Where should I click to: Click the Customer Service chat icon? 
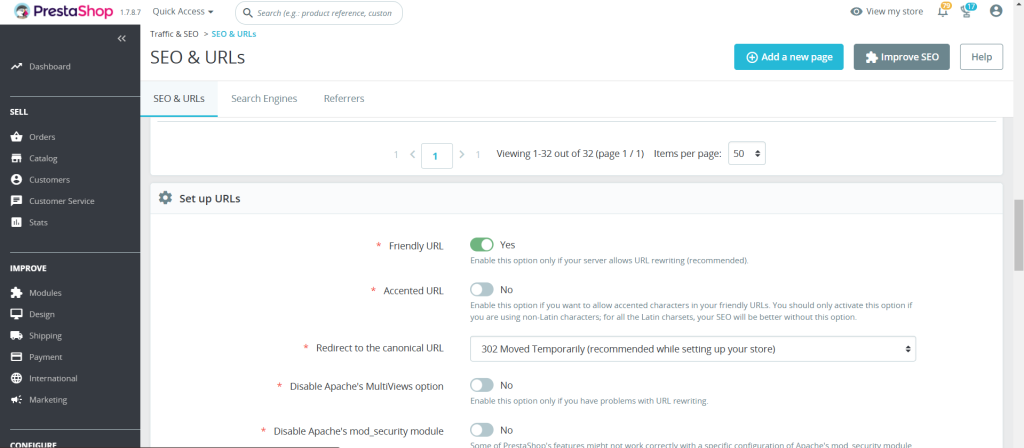16,201
